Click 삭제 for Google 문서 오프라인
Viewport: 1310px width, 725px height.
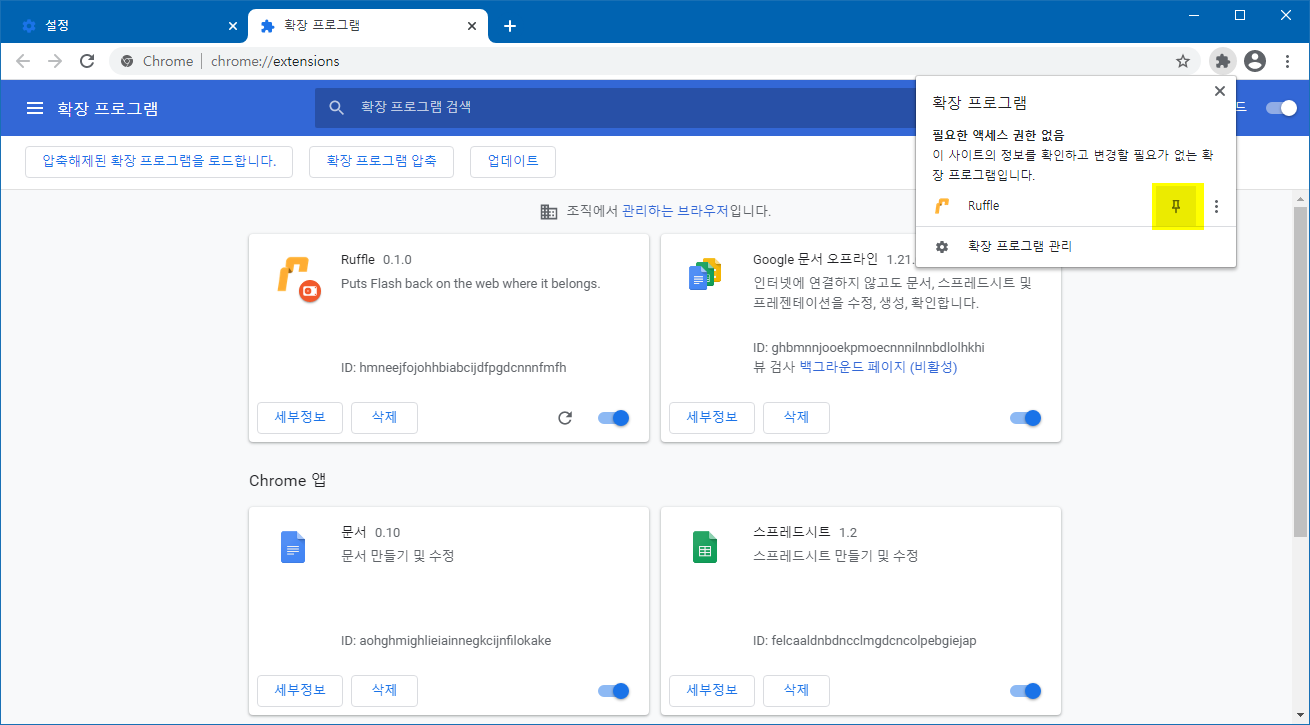pyautogui.click(x=796, y=417)
